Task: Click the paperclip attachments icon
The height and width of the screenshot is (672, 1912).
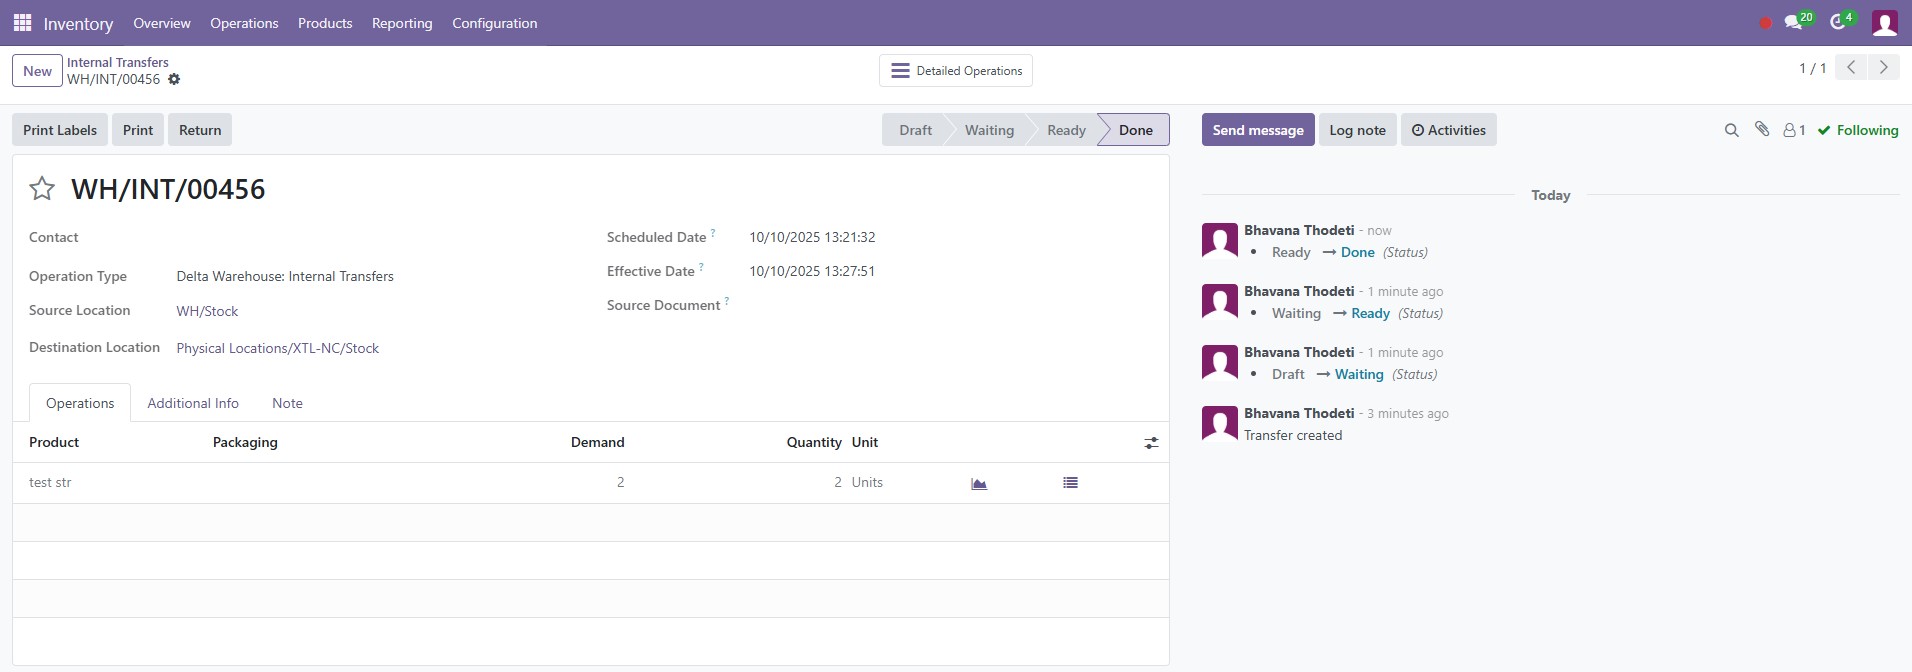Action: (x=1762, y=130)
